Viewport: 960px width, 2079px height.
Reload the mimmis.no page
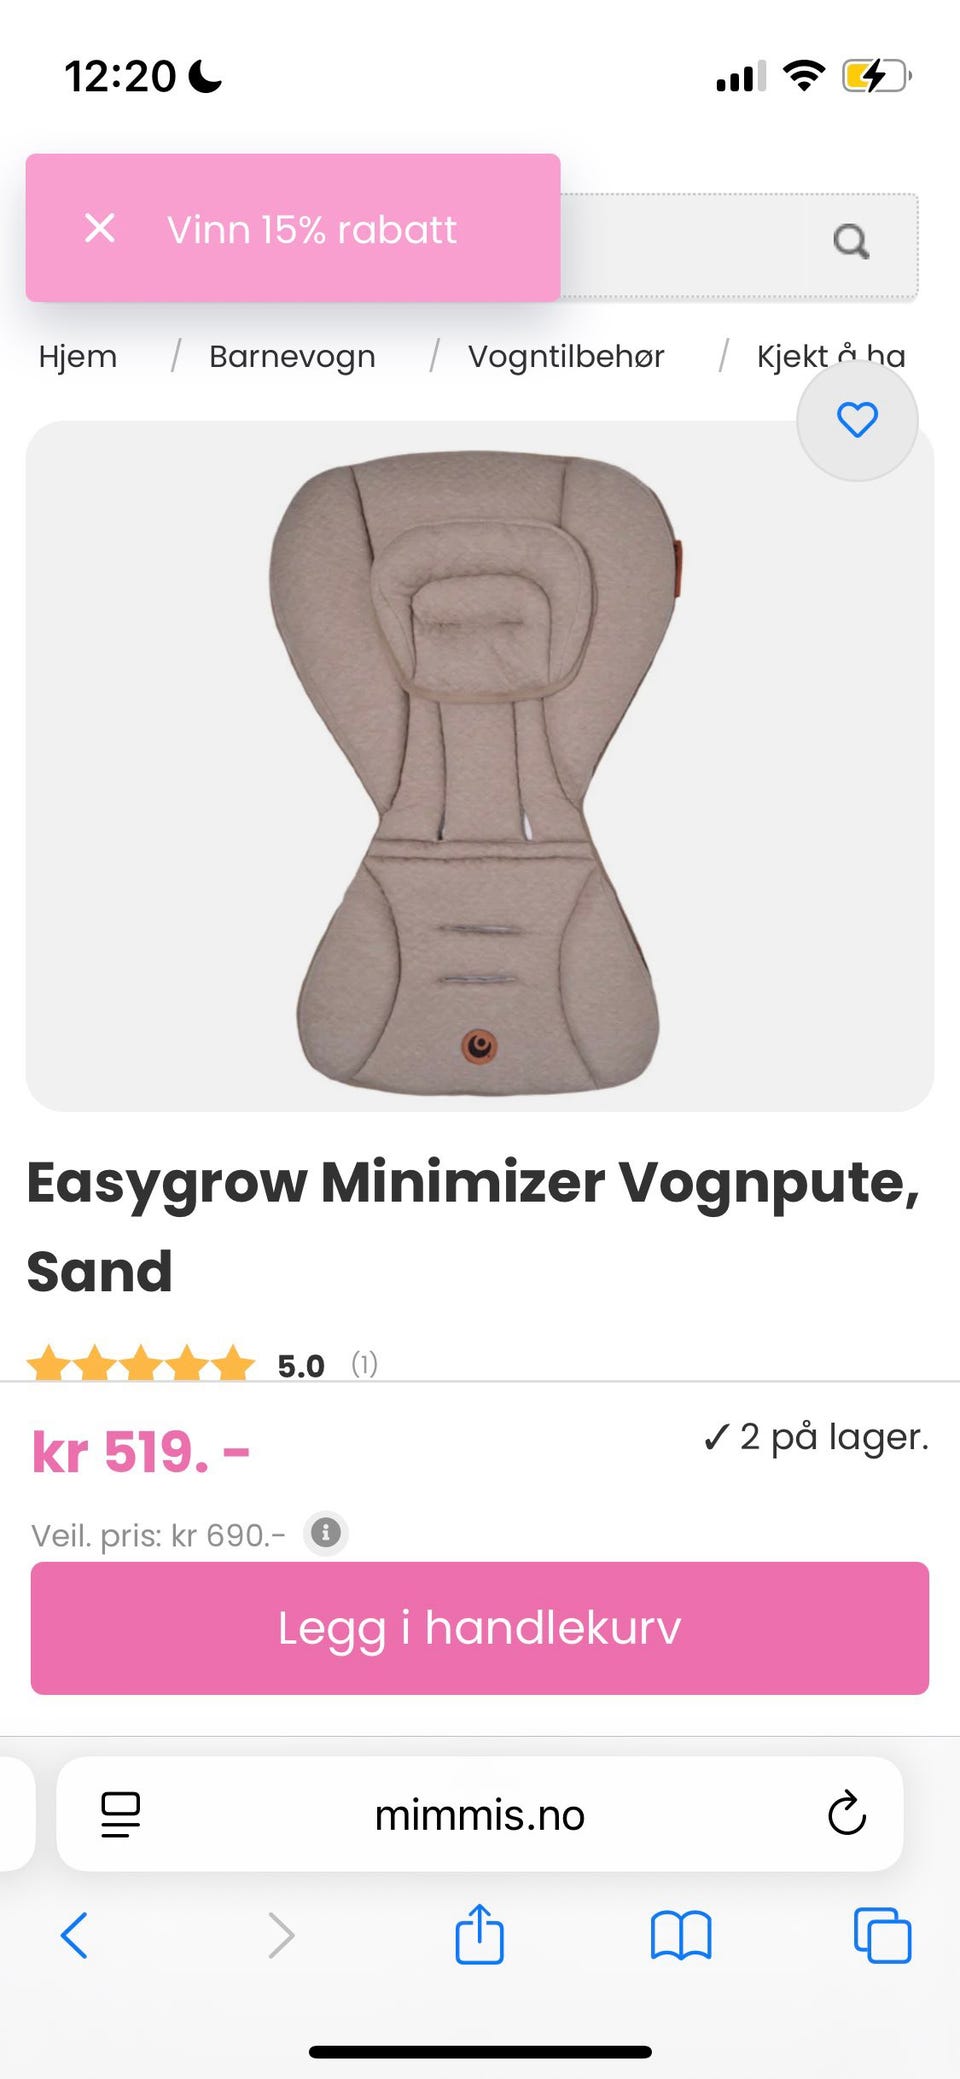point(846,1814)
